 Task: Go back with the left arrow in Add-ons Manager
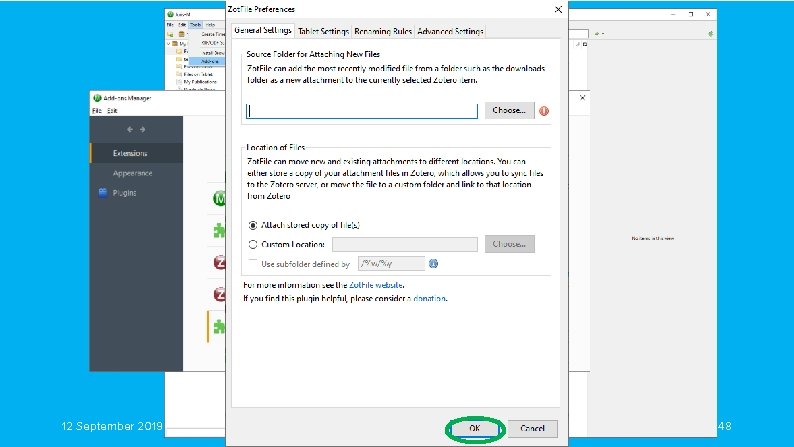pos(130,130)
